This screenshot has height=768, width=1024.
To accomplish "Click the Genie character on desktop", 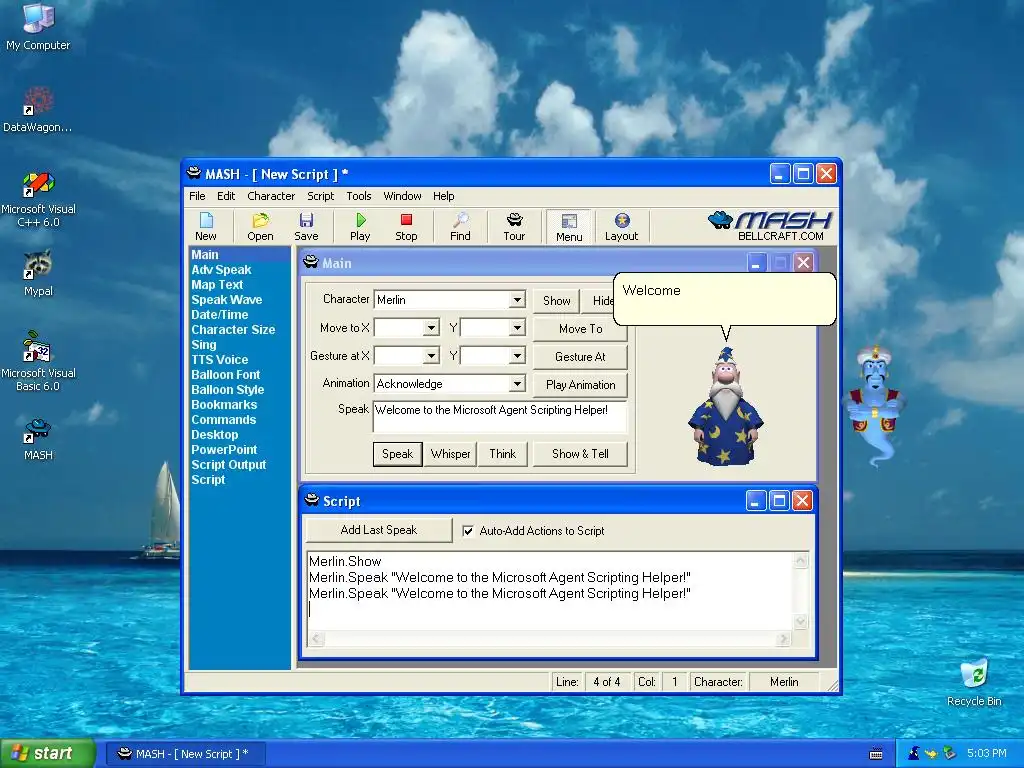I will click(875, 405).
